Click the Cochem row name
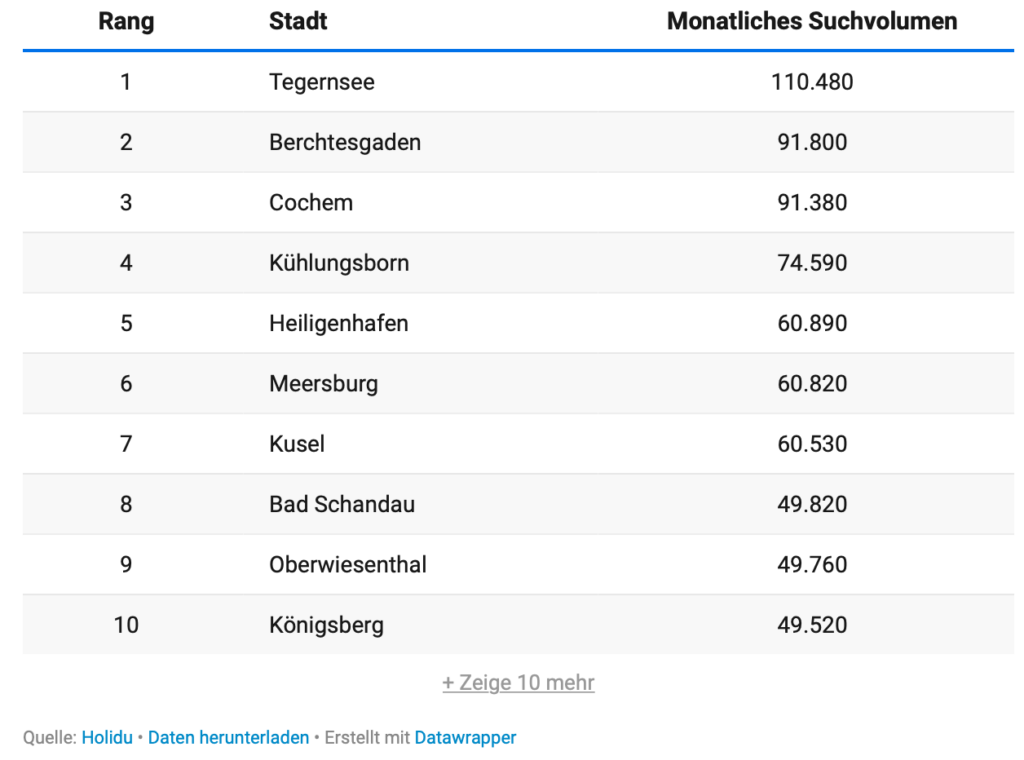The image size is (1024, 760). (311, 202)
